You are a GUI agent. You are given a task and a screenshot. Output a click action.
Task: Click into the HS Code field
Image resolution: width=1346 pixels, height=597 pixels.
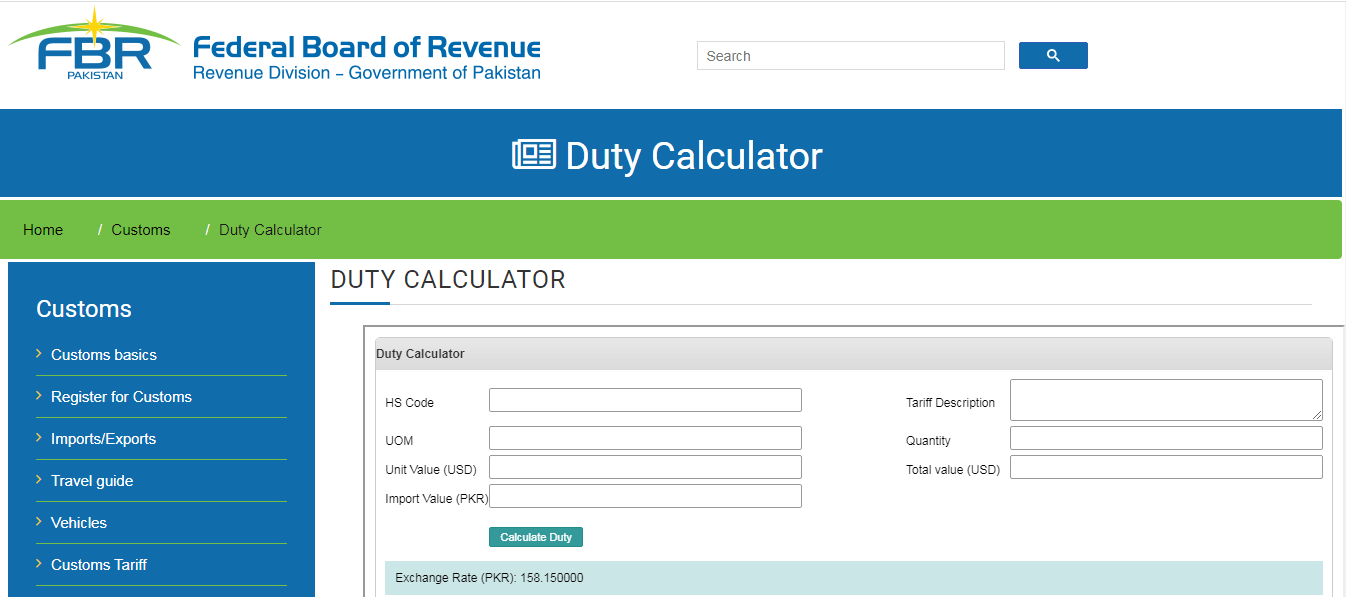(645, 400)
